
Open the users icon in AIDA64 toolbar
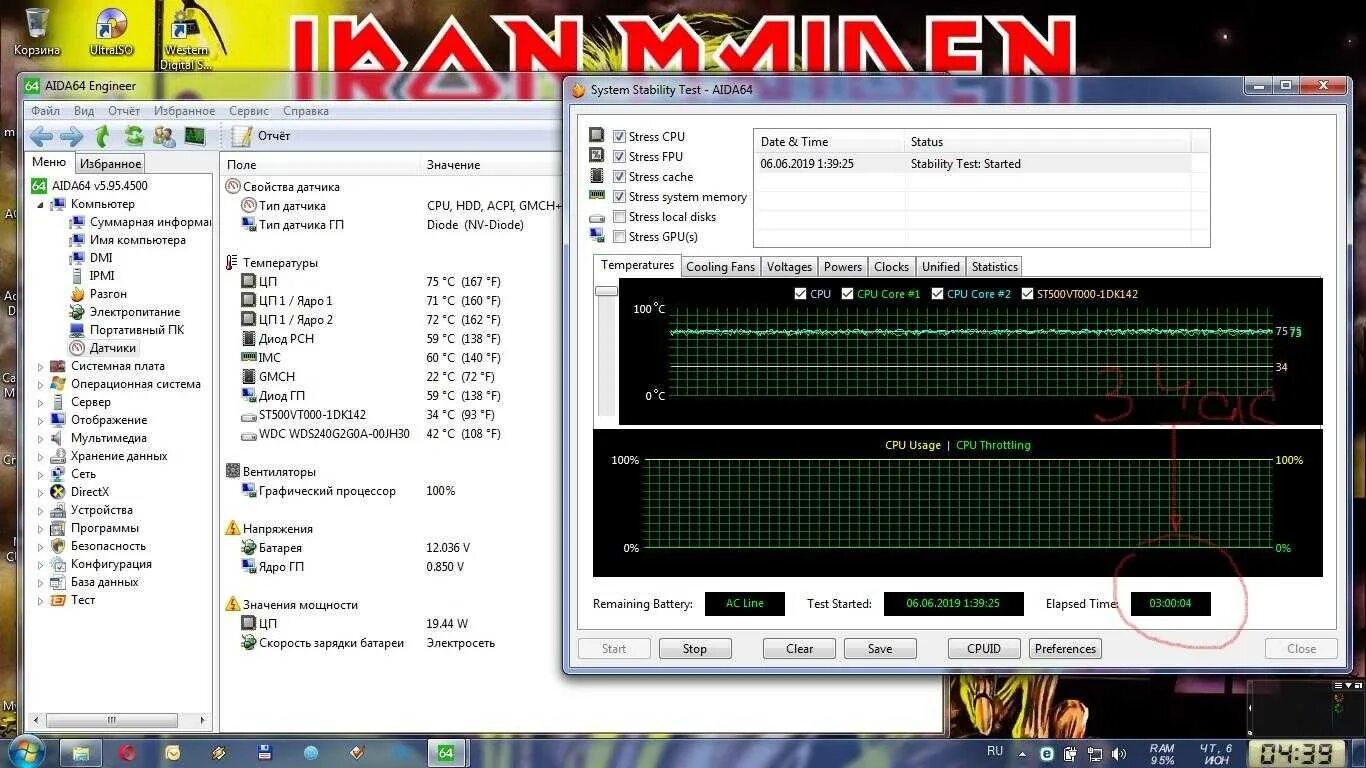(164, 136)
